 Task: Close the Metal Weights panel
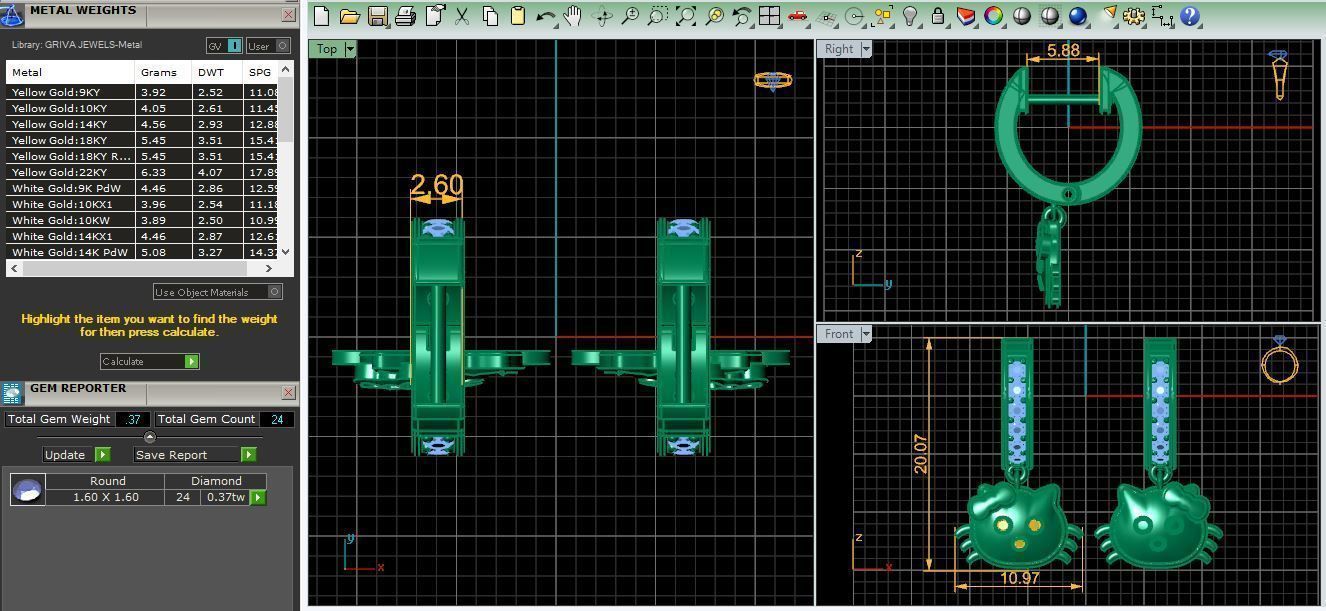pyautogui.click(x=288, y=14)
